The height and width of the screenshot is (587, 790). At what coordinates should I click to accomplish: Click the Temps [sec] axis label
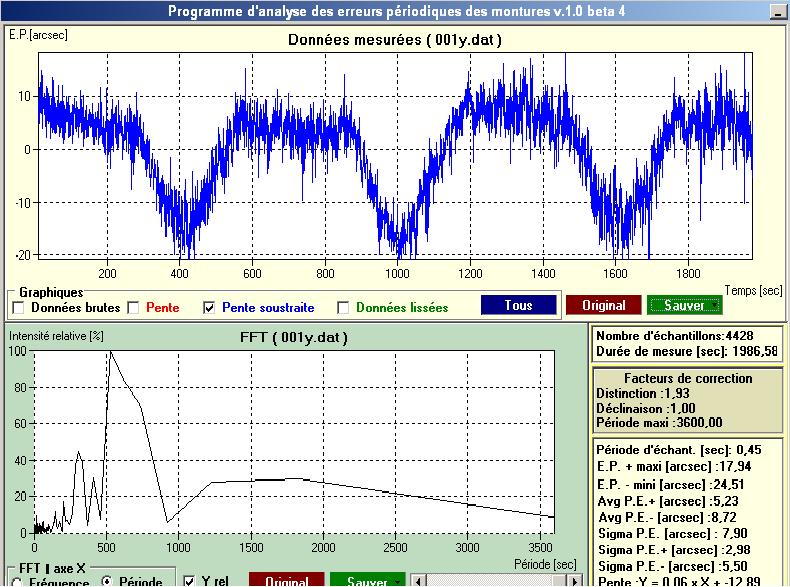pyautogui.click(x=753, y=290)
